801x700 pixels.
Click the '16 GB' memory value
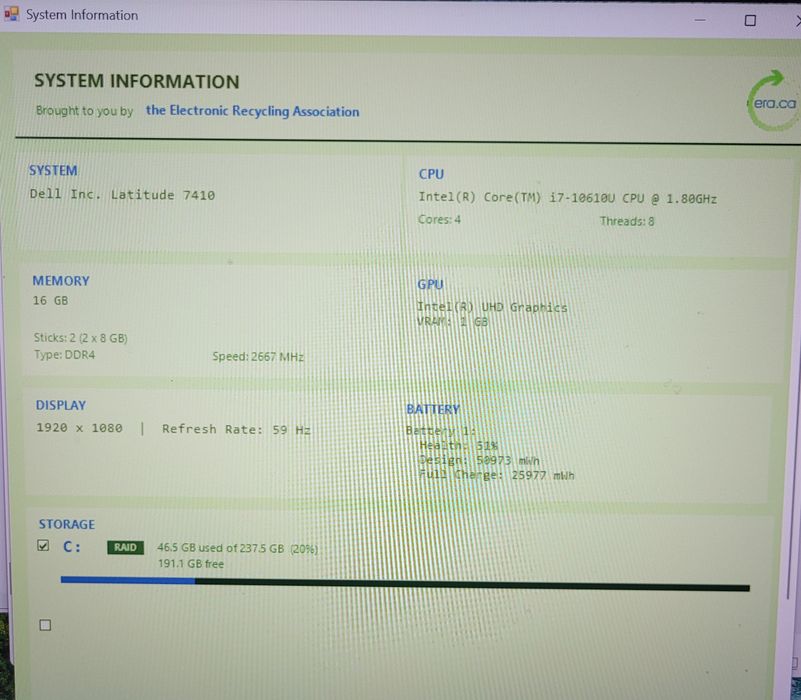[50, 300]
